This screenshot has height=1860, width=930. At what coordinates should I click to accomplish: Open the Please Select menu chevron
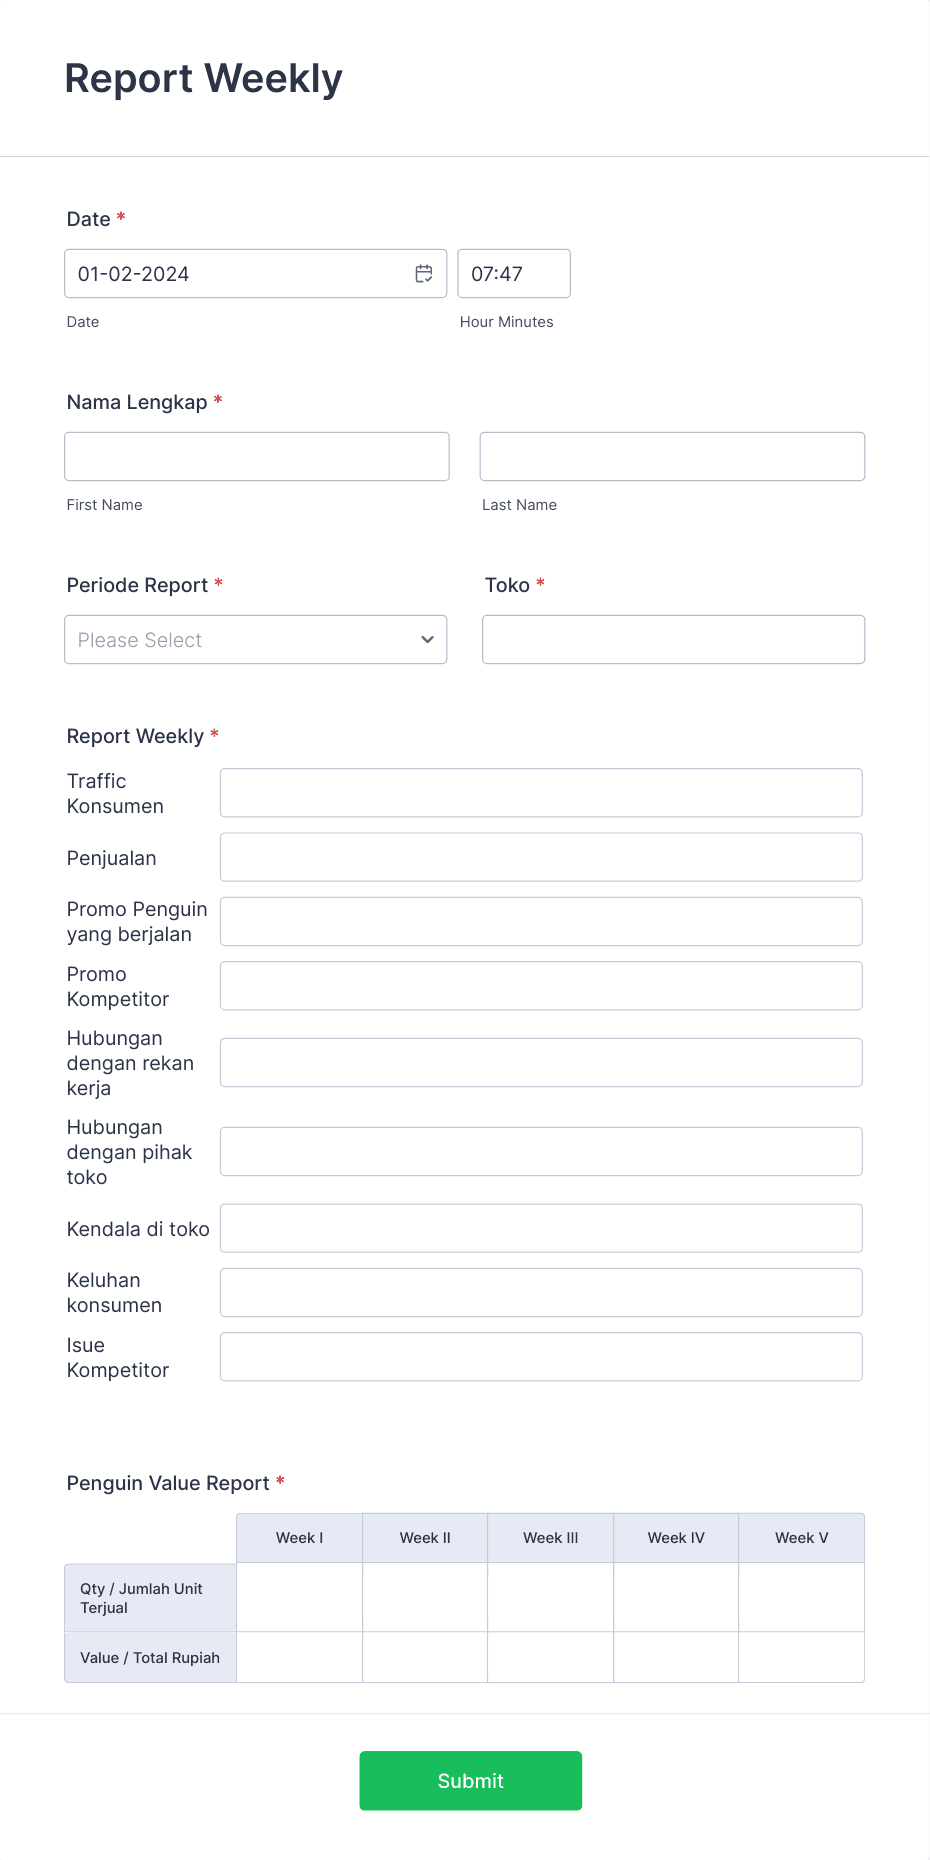click(426, 639)
